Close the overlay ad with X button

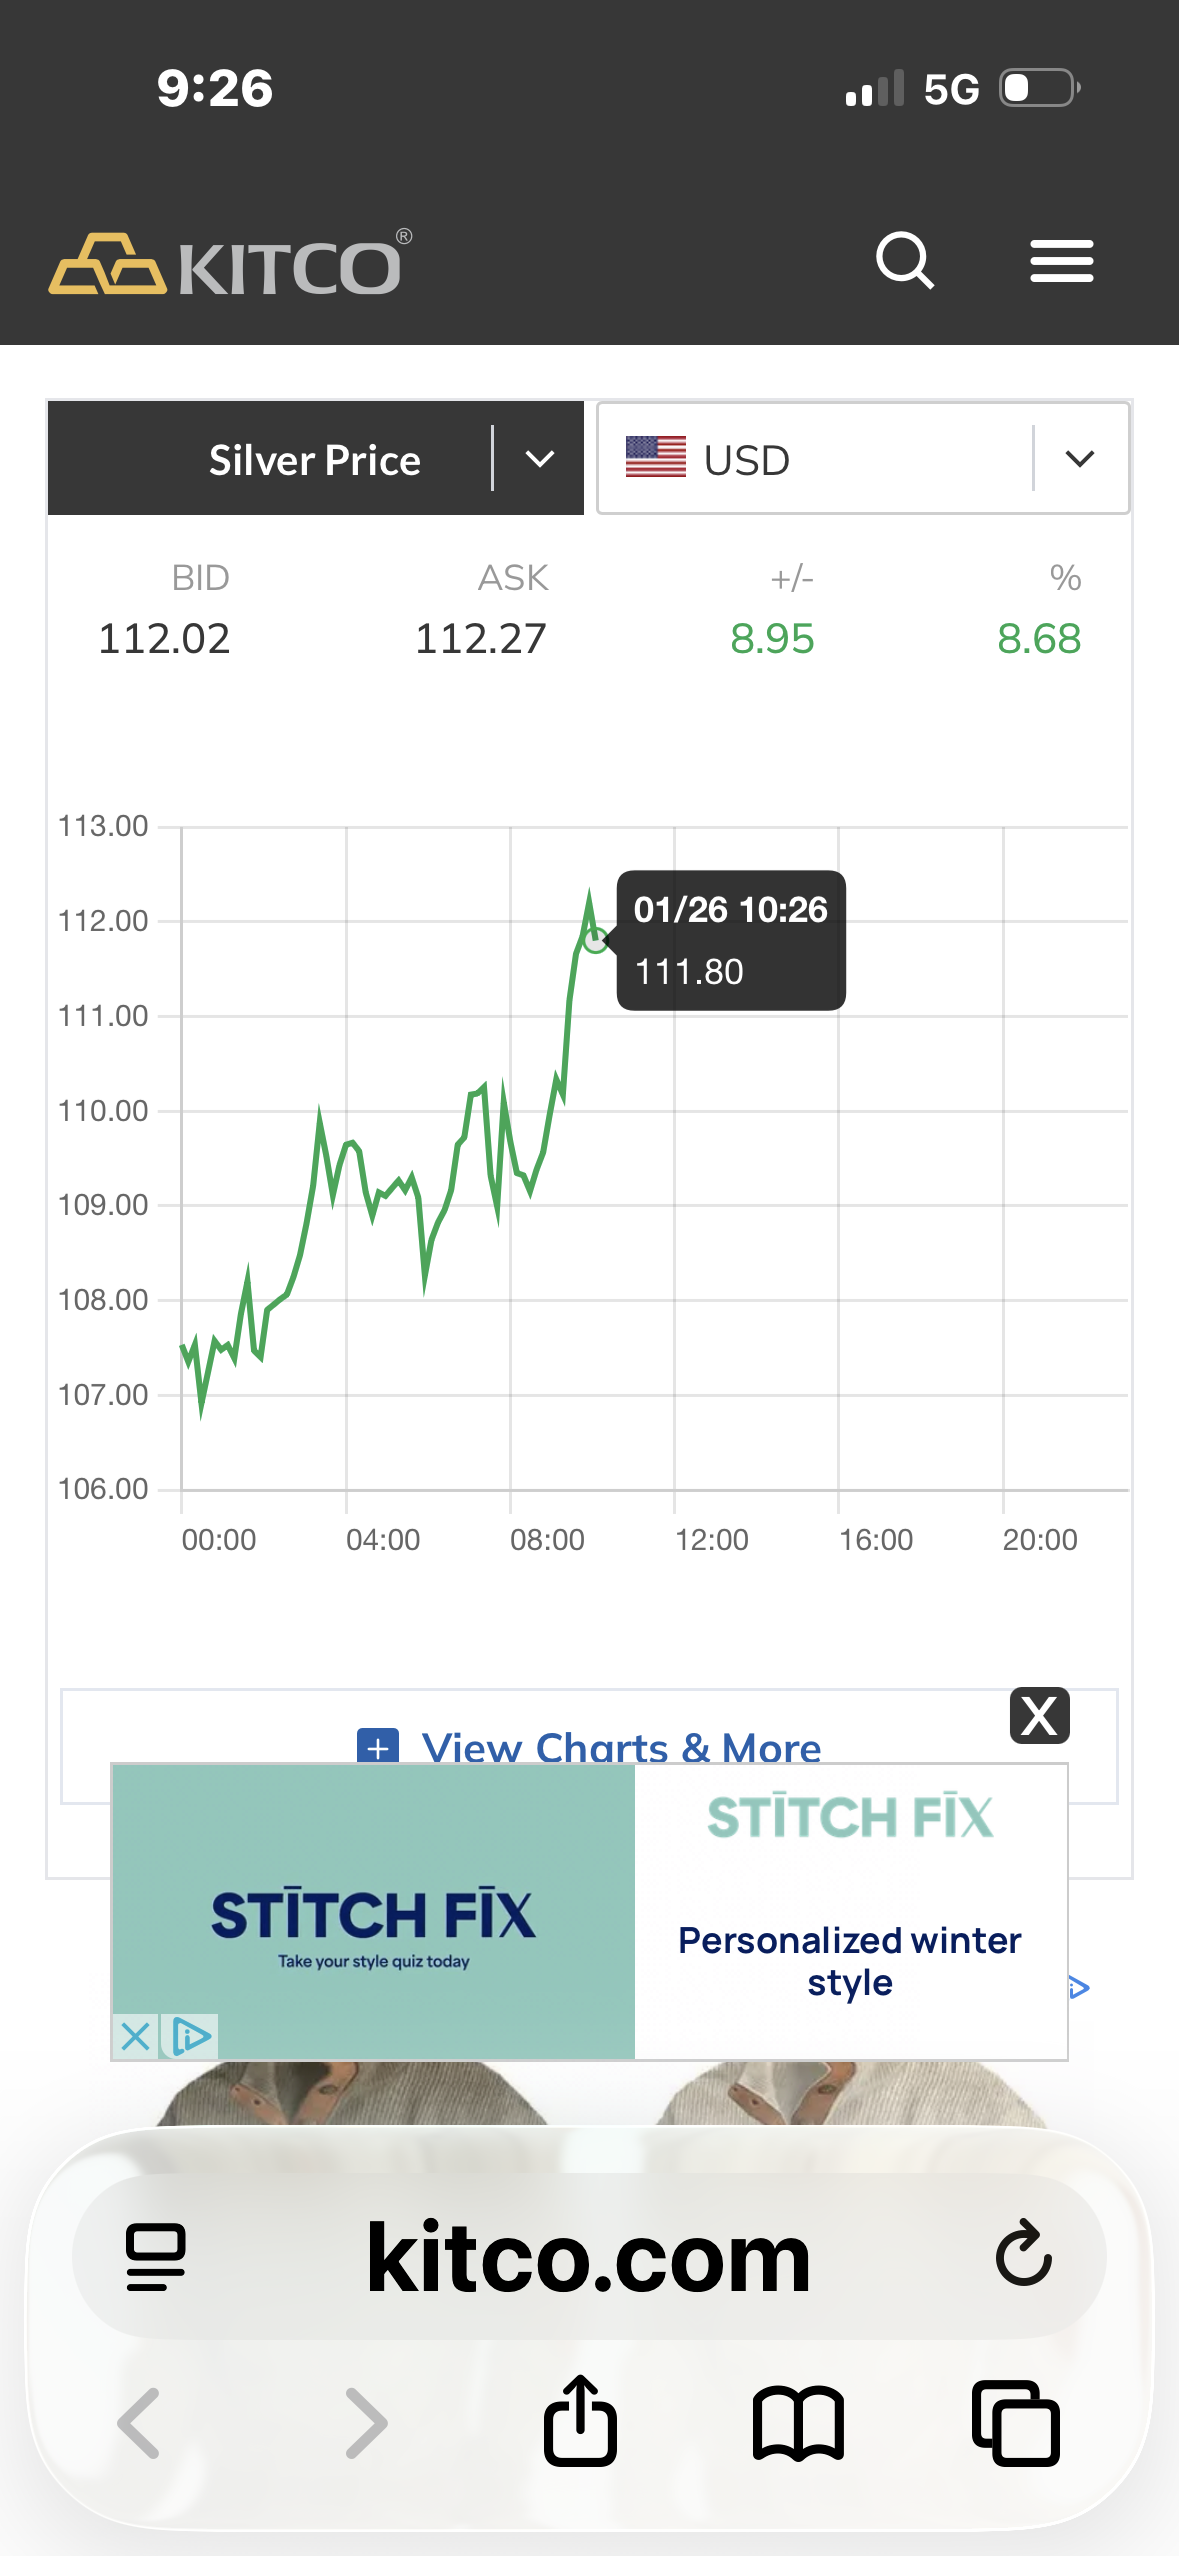click(x=1040, y=1716)
